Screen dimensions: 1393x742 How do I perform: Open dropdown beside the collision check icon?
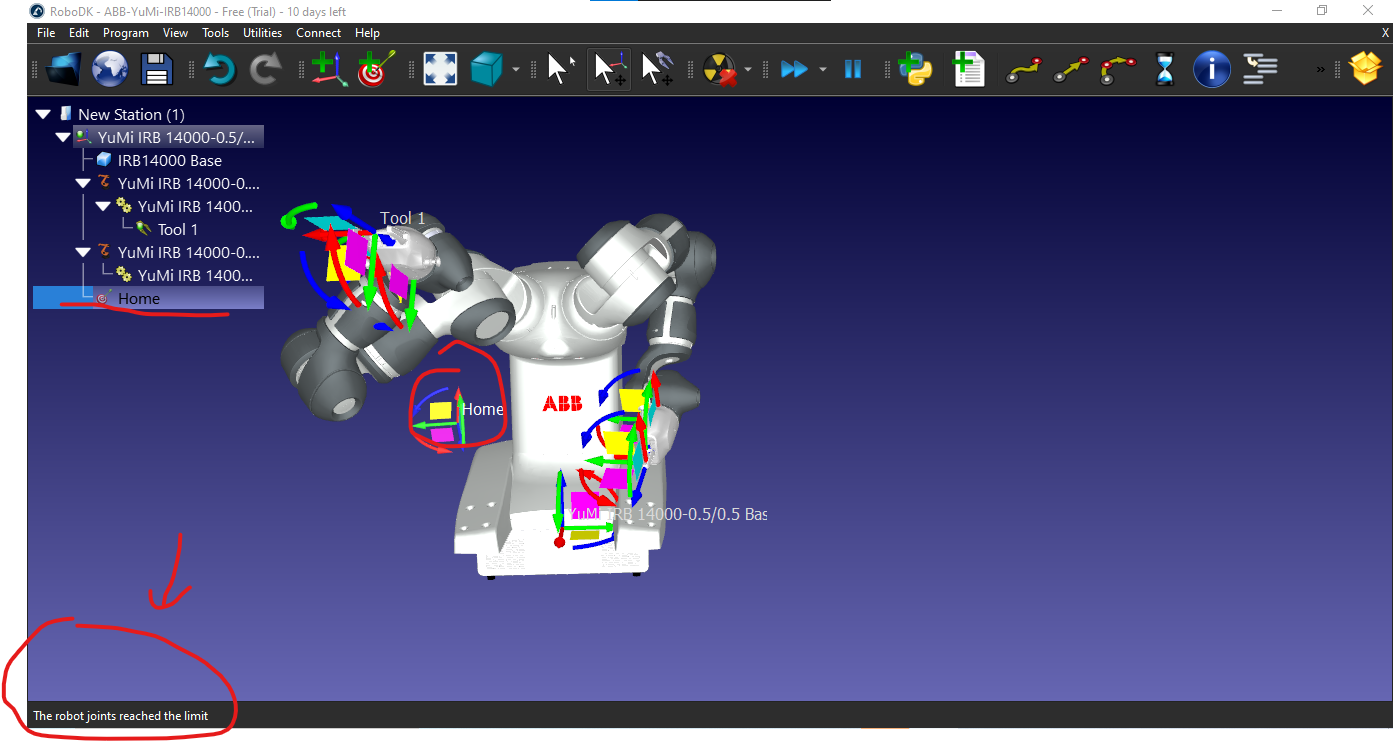point(748,70)
